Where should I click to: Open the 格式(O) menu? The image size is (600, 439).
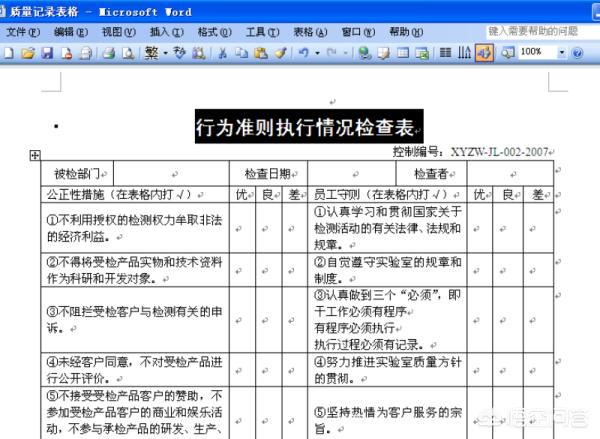coord(215,32)
